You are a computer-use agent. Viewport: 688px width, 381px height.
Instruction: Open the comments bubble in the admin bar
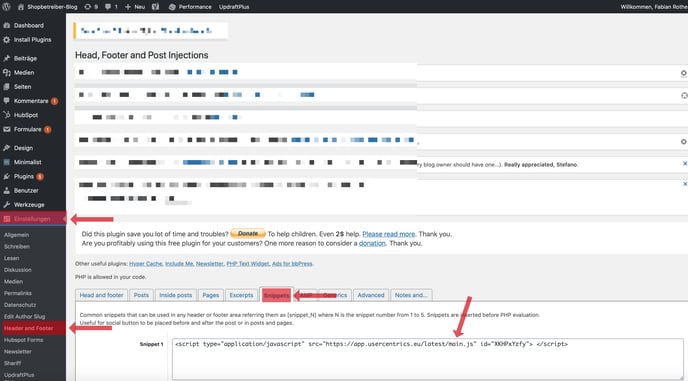coord(111,7)
